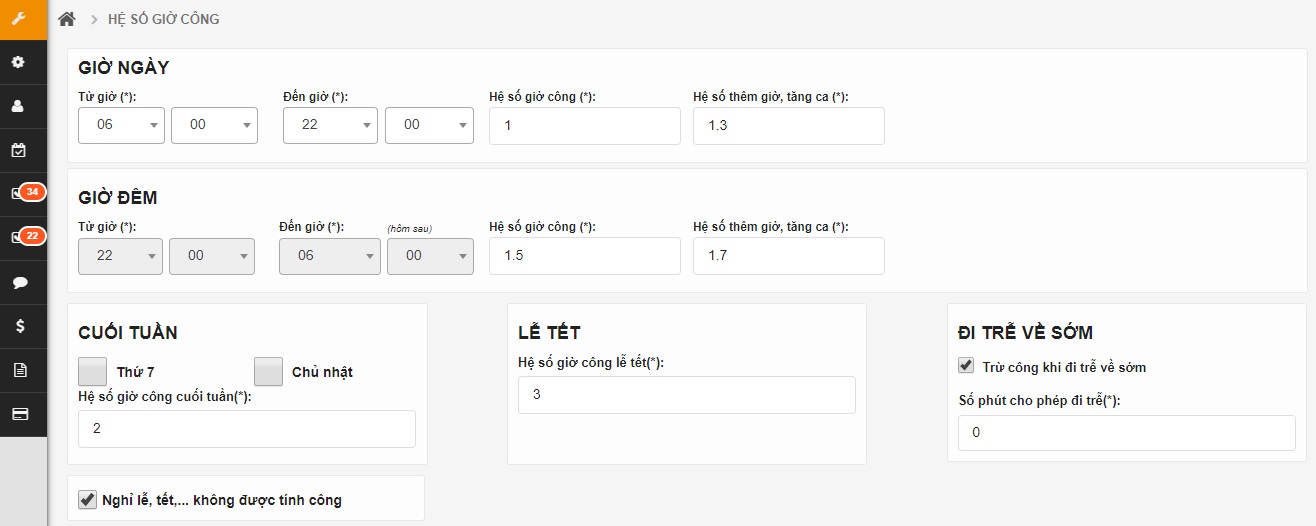Go to the home icon in breadcrumb
Image resolution: width=1316 pixels, height=526 pixels.
pos(67,19)
